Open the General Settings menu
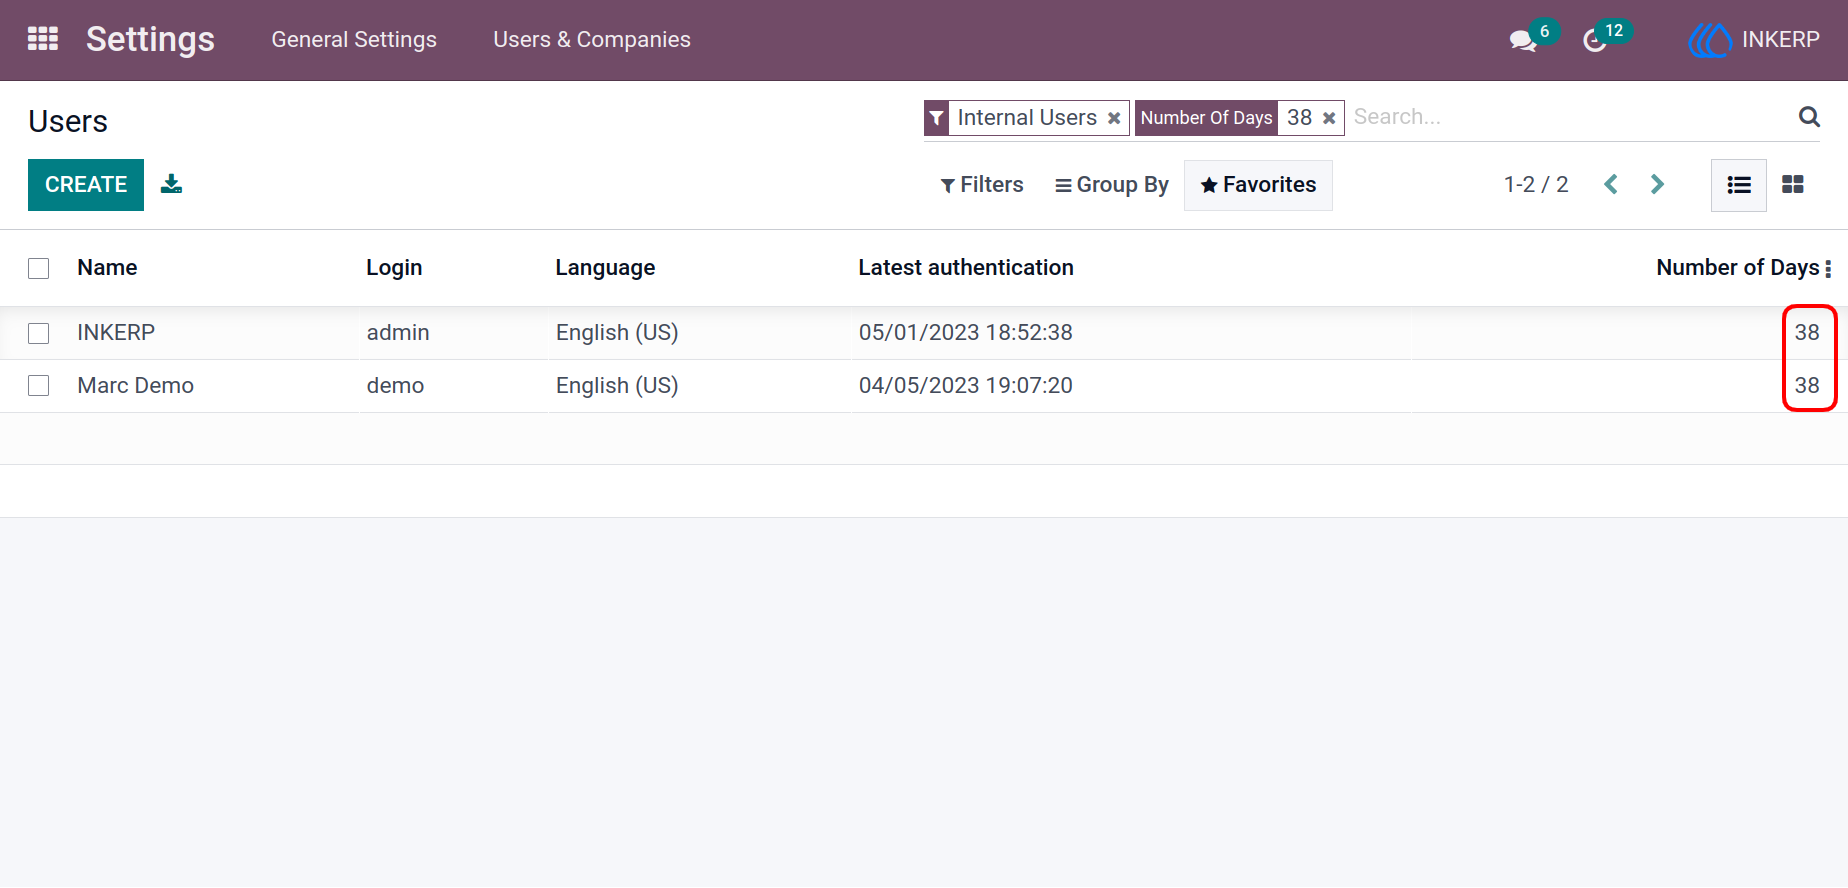 tap(354, 40)
